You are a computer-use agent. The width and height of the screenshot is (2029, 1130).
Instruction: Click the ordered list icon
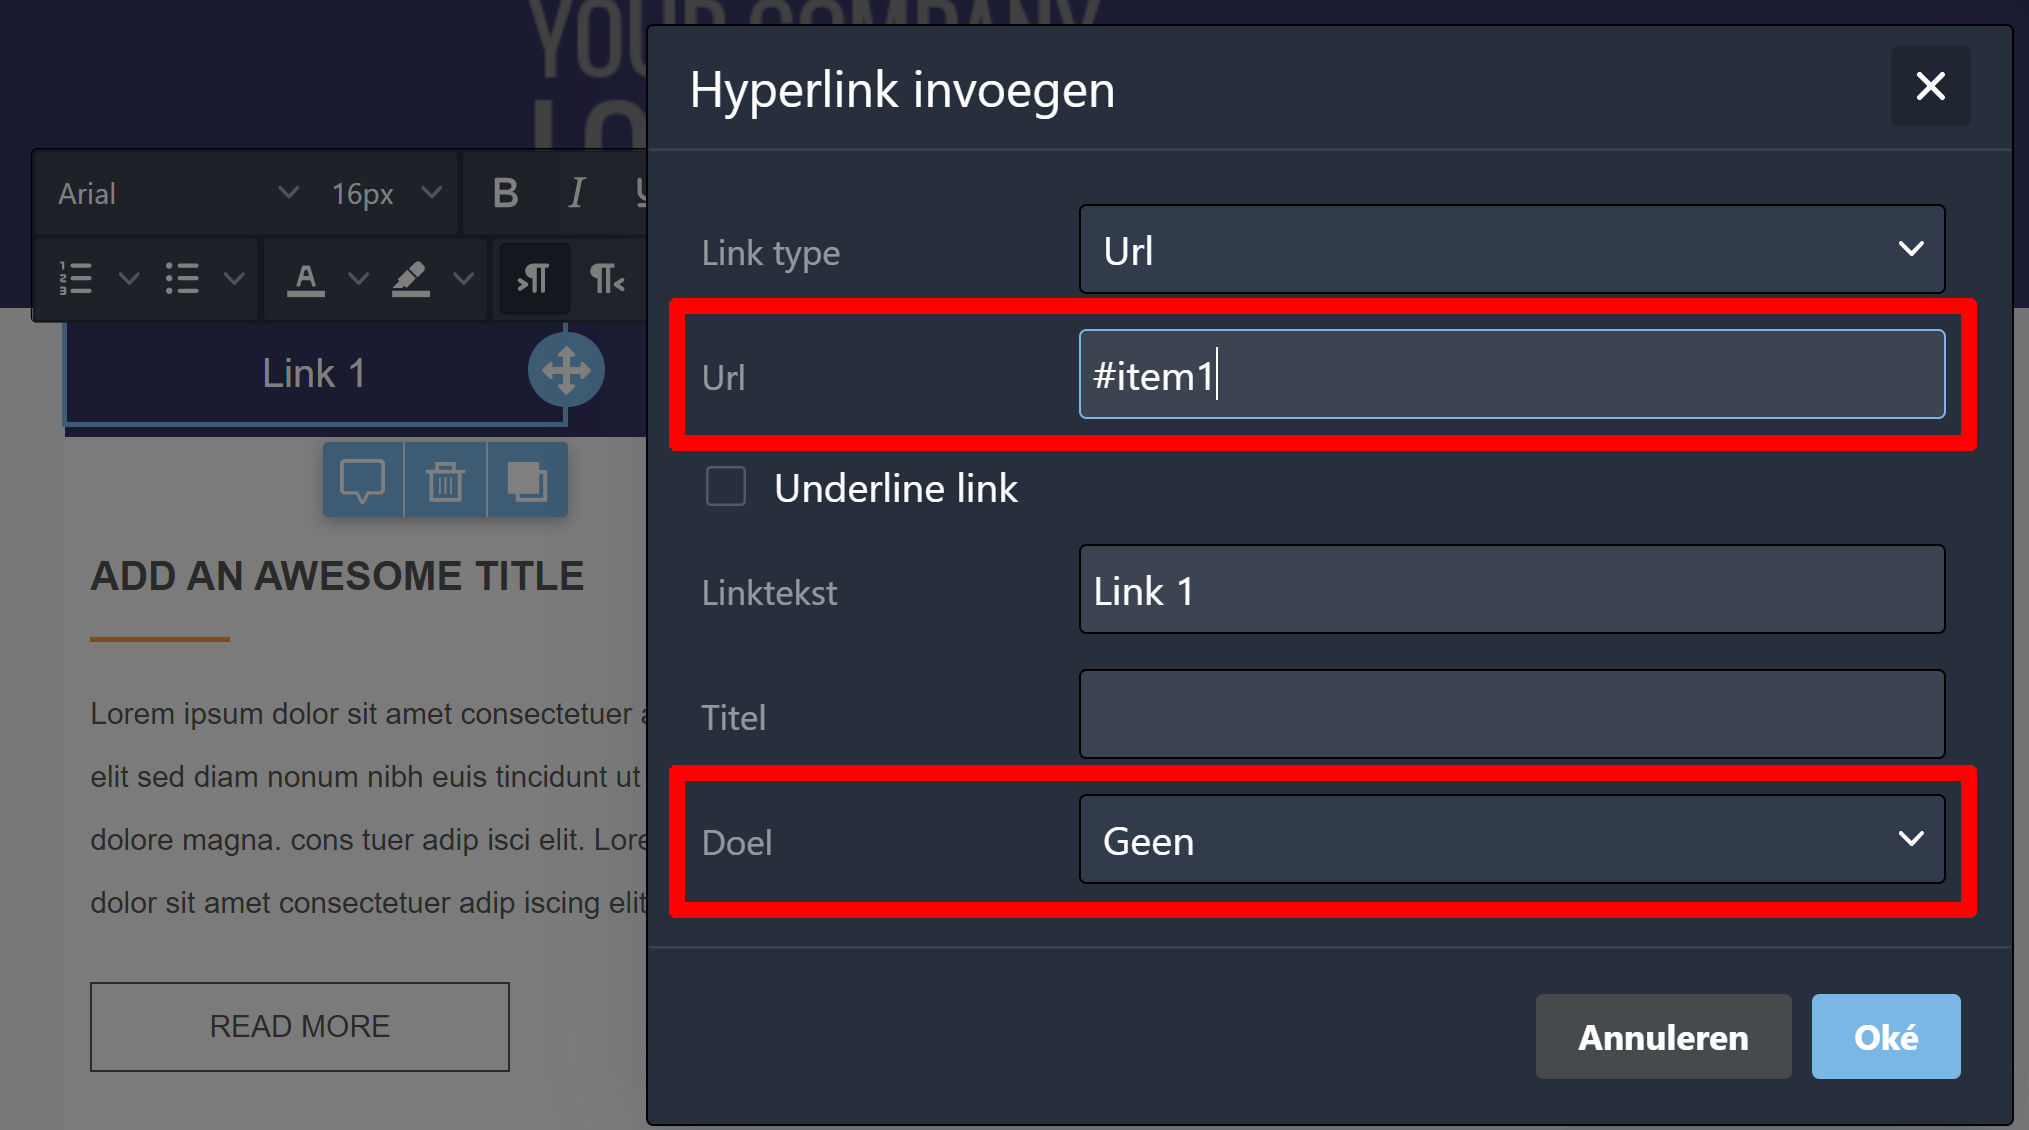[x=77, y=278]
